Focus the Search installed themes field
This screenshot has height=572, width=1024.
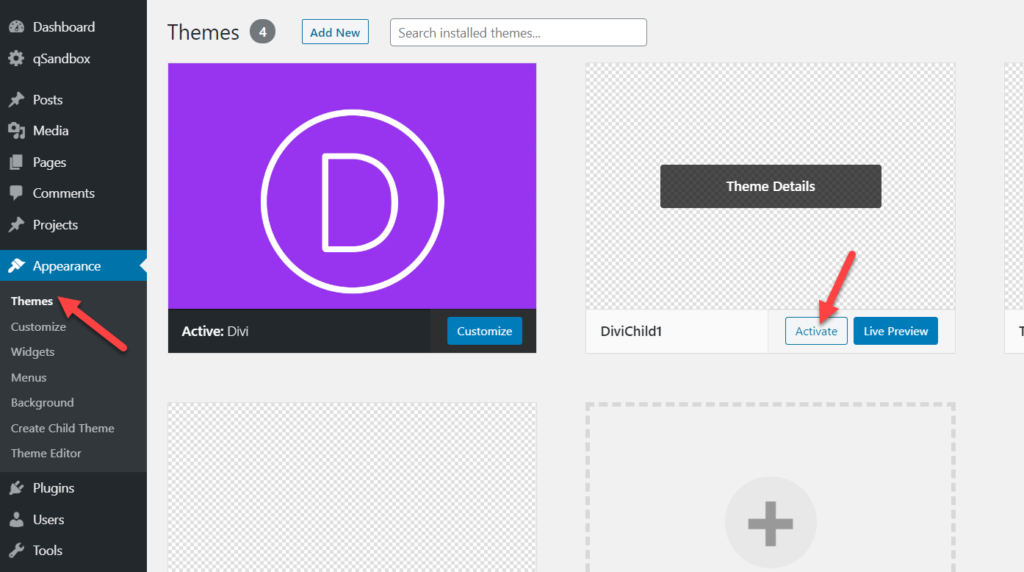click(519, 33)
